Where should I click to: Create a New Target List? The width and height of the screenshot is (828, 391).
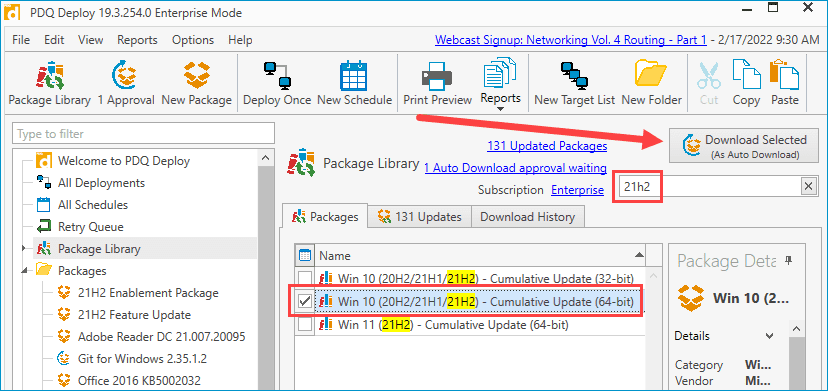point(575,83)
